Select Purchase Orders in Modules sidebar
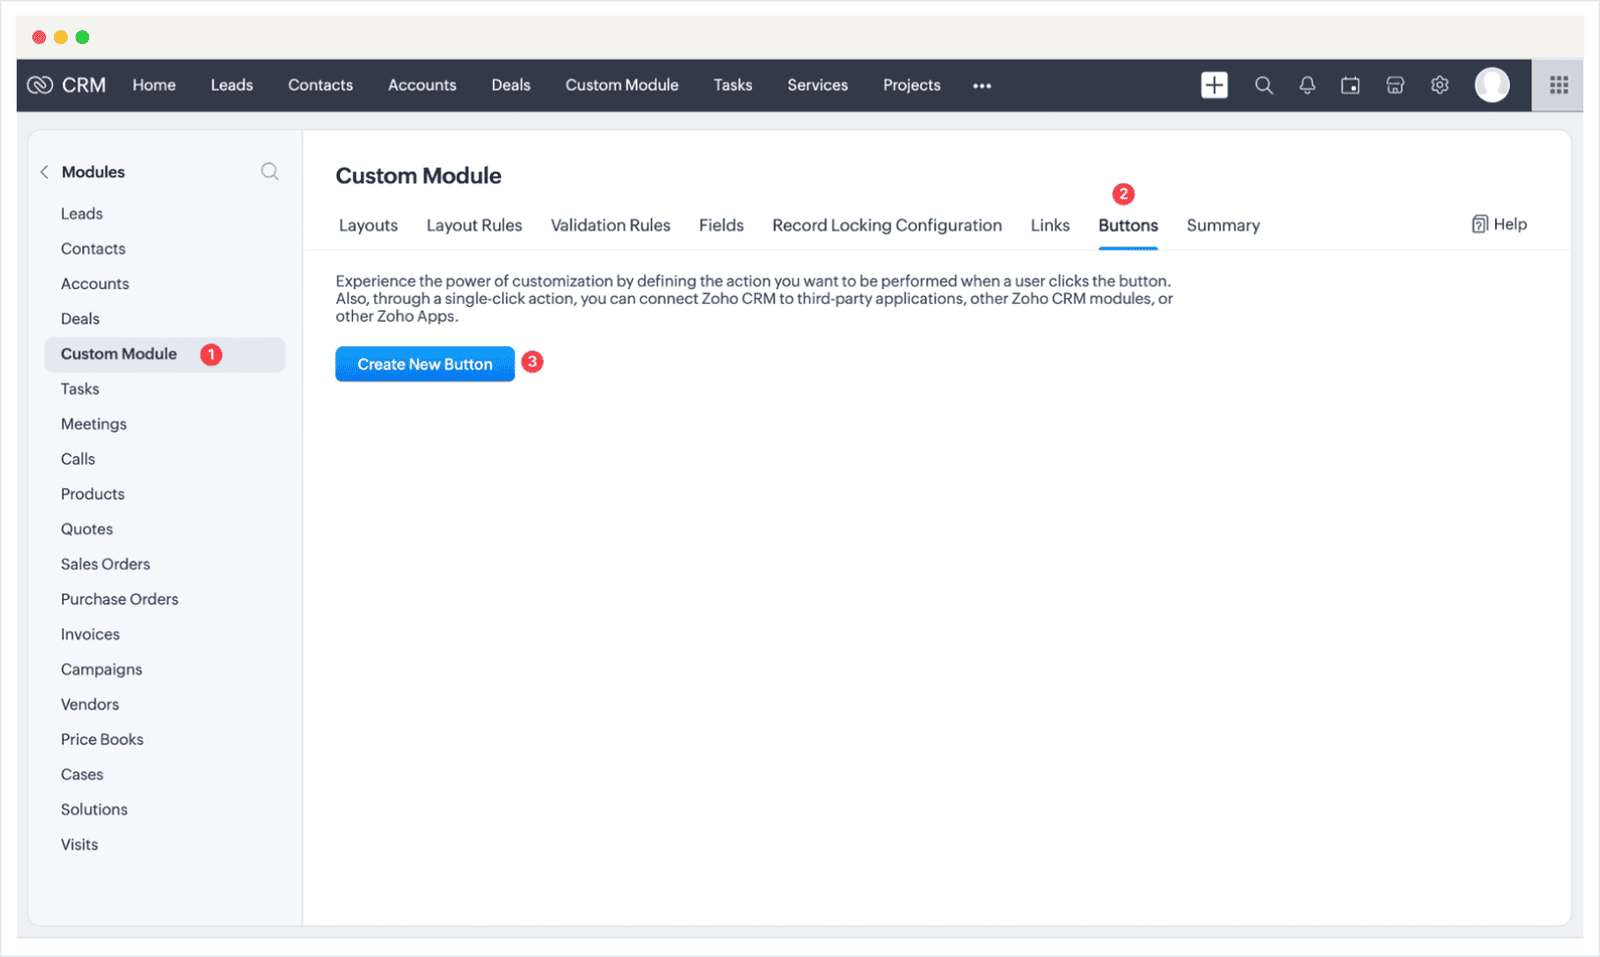The image size is (1600, 957). [x=119, y=599]
